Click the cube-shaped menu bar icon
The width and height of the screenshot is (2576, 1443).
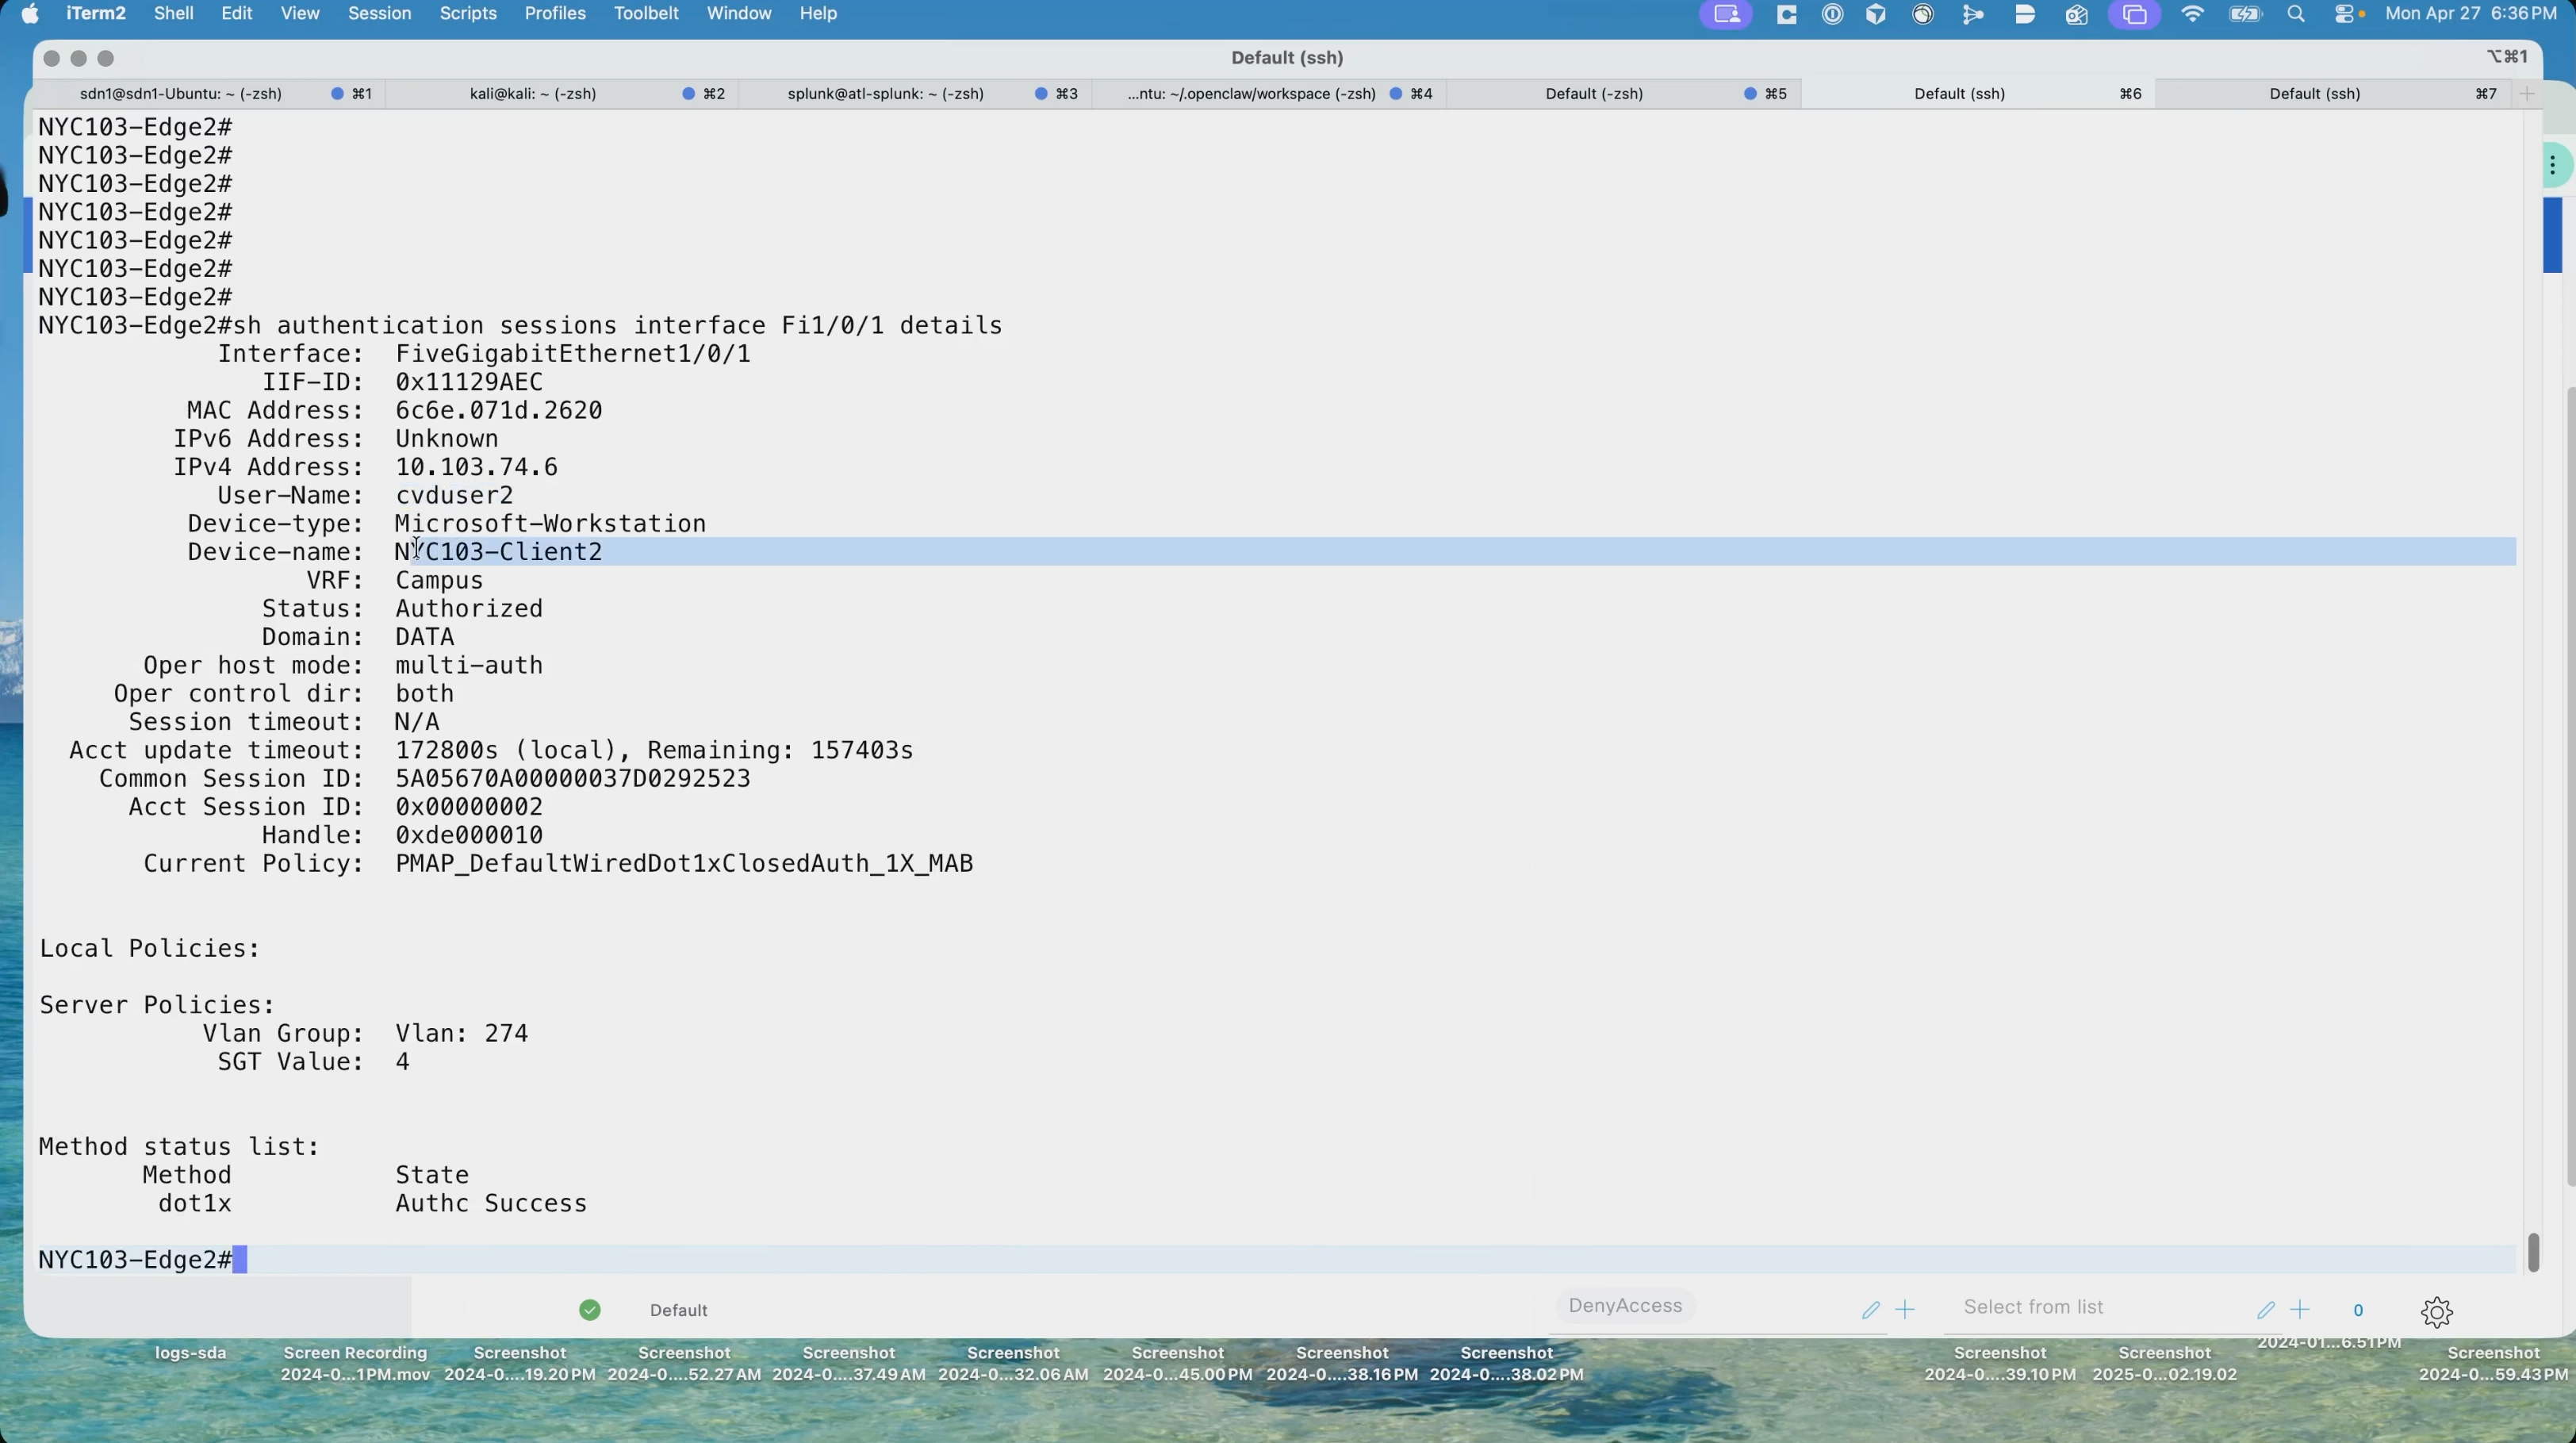(x=1876, y=15)
